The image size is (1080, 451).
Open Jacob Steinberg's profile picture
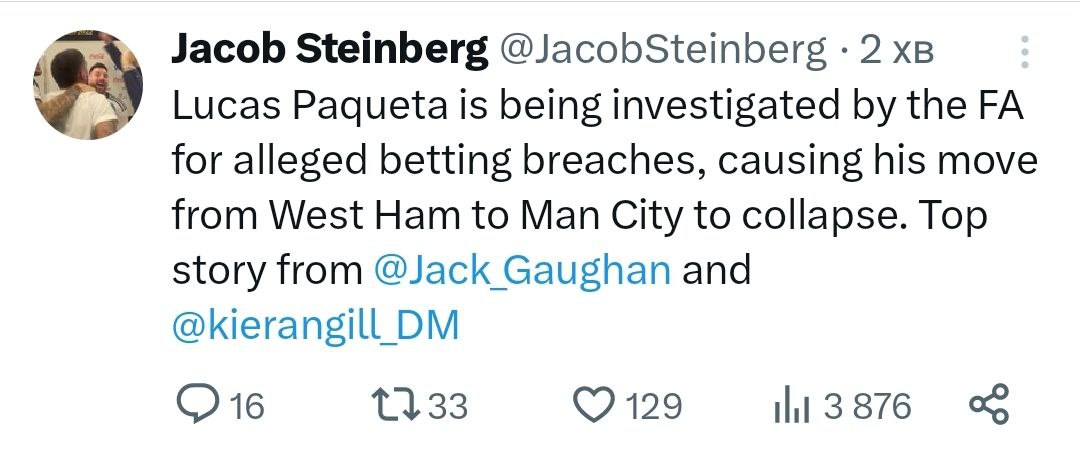89,84
